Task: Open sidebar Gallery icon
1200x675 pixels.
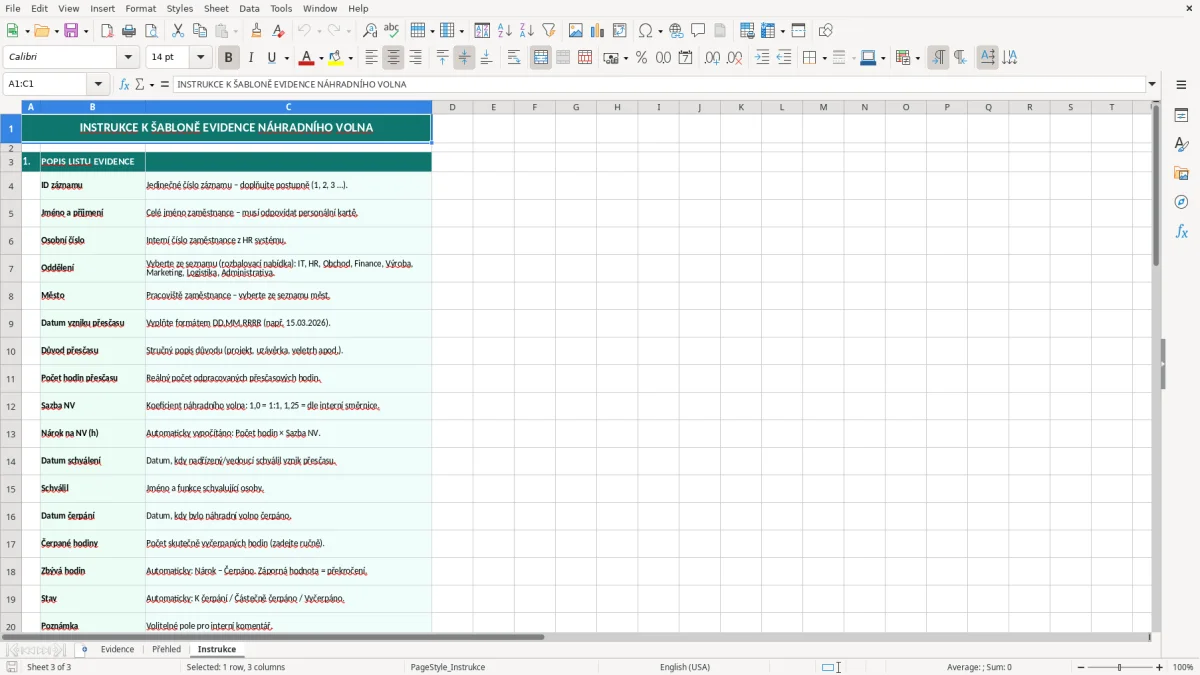Action: [x=1181, y=173]
